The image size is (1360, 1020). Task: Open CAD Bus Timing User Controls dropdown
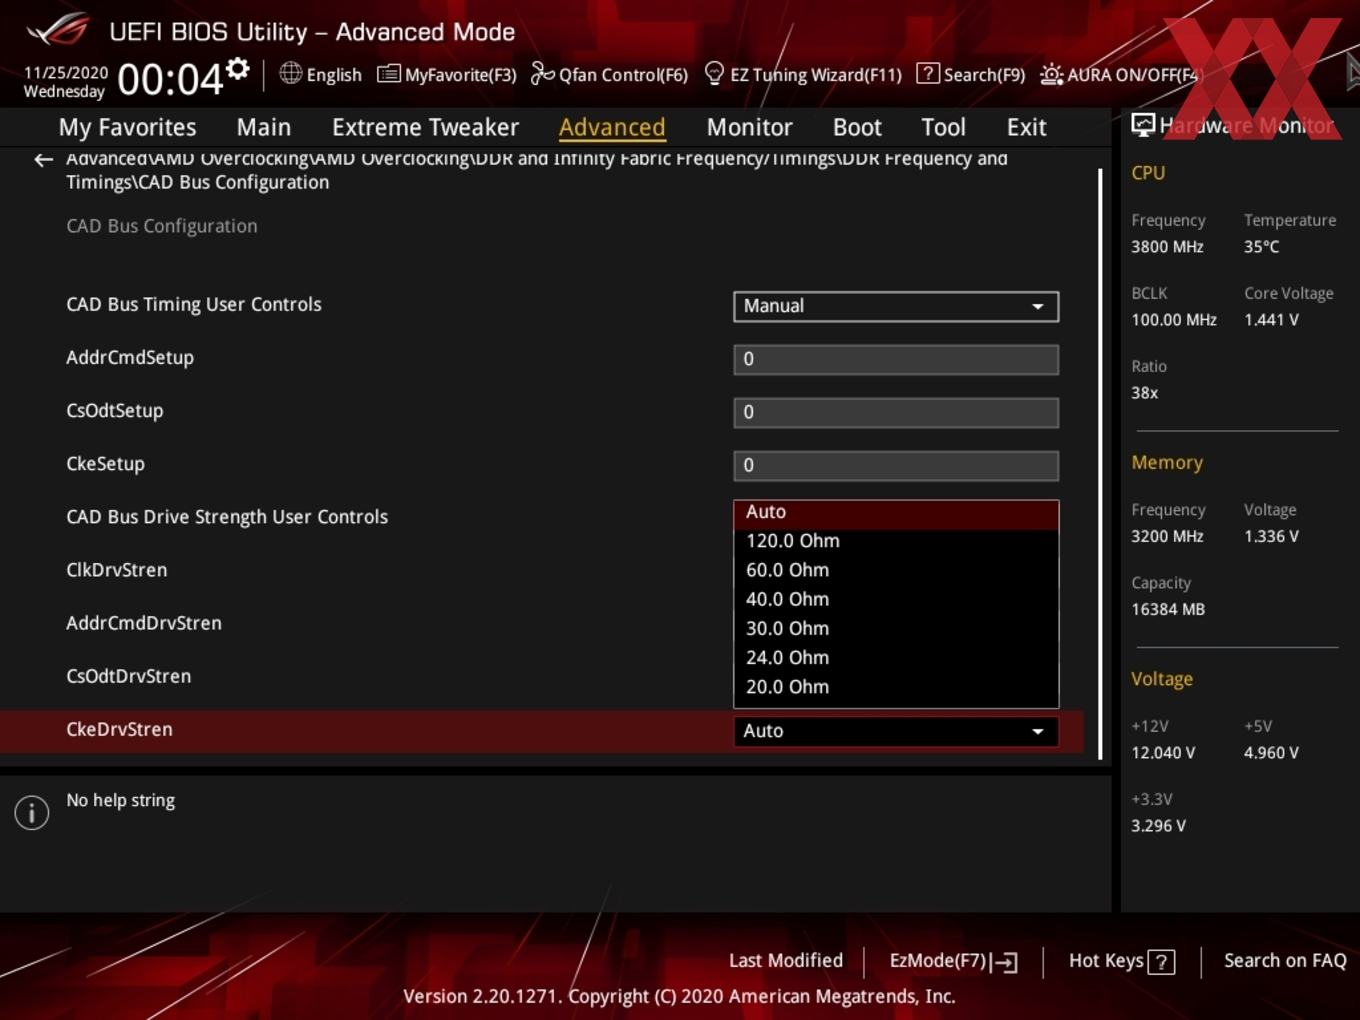coord(896,306)
